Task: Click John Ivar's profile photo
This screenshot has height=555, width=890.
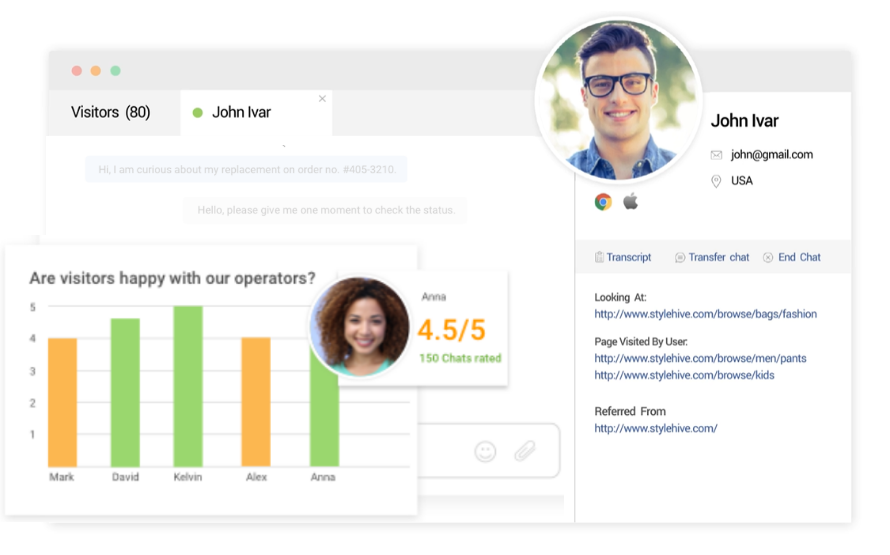Action: 619,100
